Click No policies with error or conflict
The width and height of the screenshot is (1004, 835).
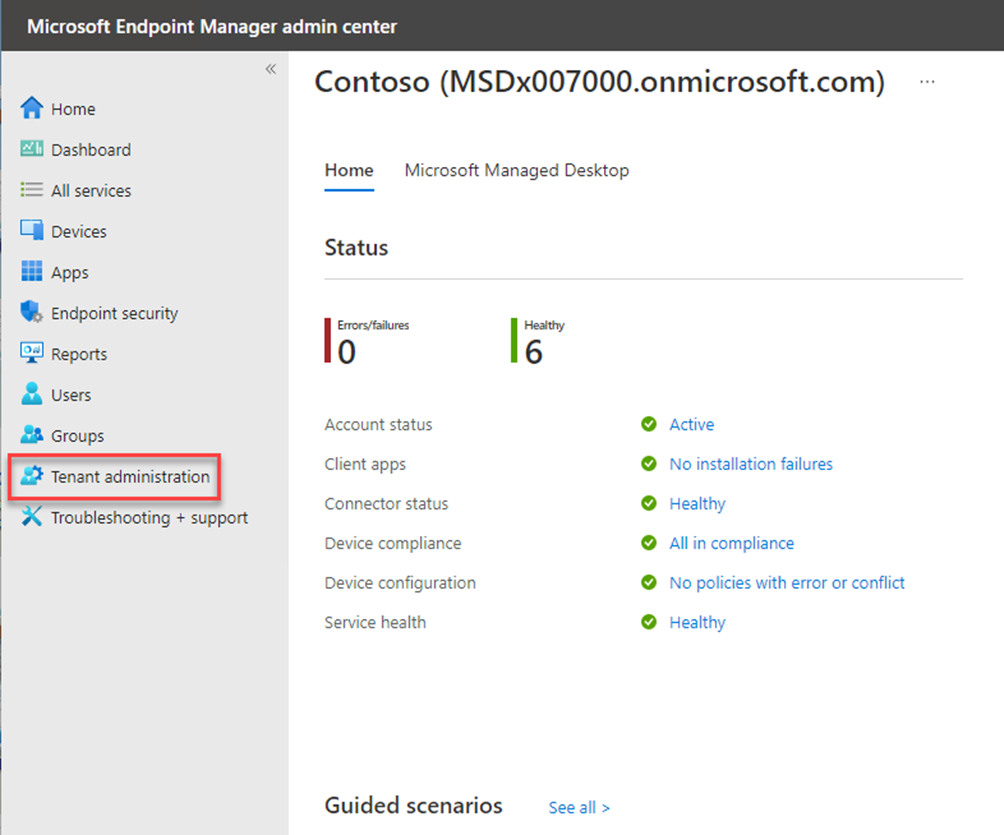787,583
